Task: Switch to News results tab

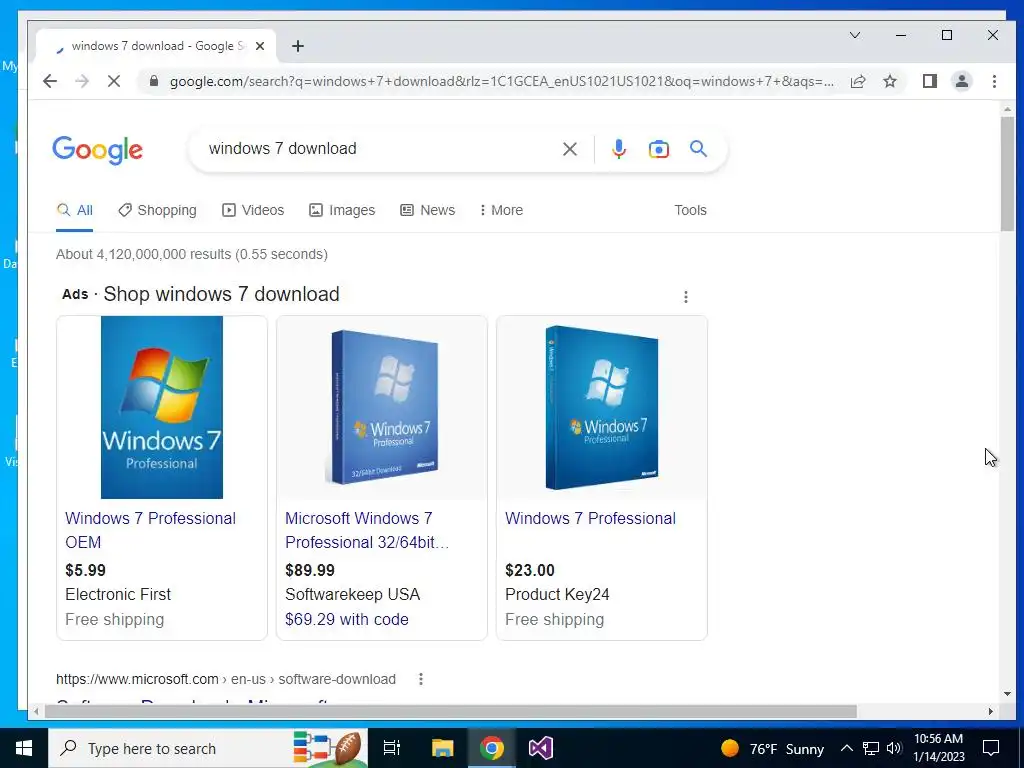Action: tap(428, 210)
